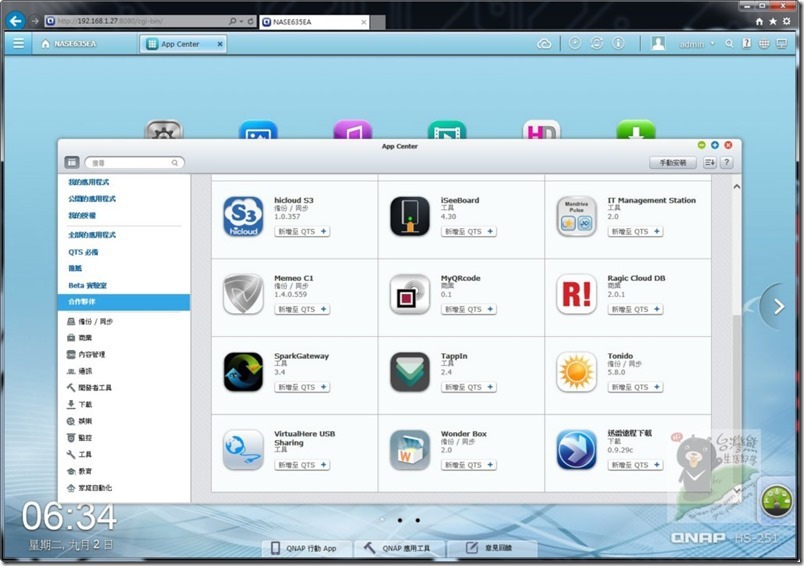
Task: Select the 備份 / 同步 backup category
Action: (x=90, y=321)
